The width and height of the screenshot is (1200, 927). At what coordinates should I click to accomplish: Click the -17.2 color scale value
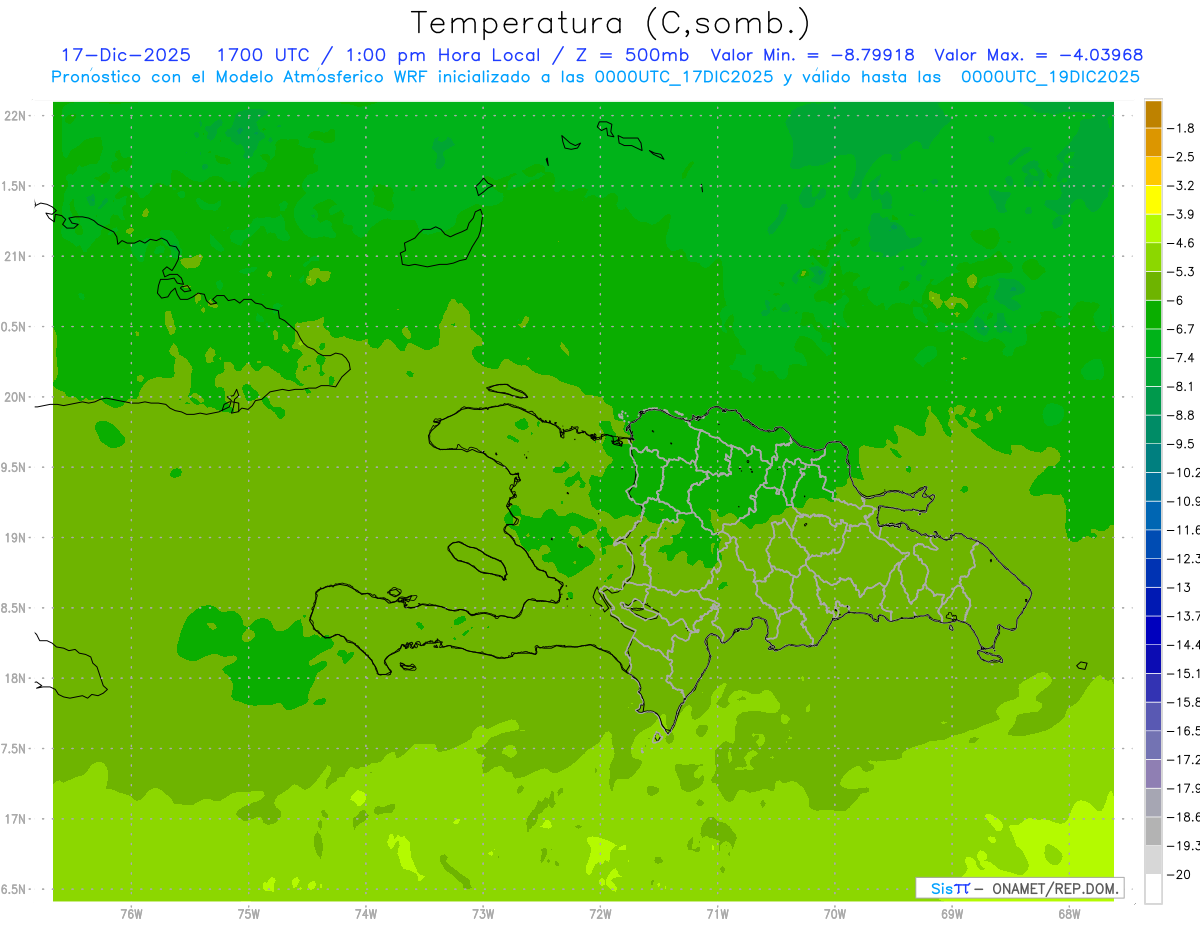[1183, 759]
